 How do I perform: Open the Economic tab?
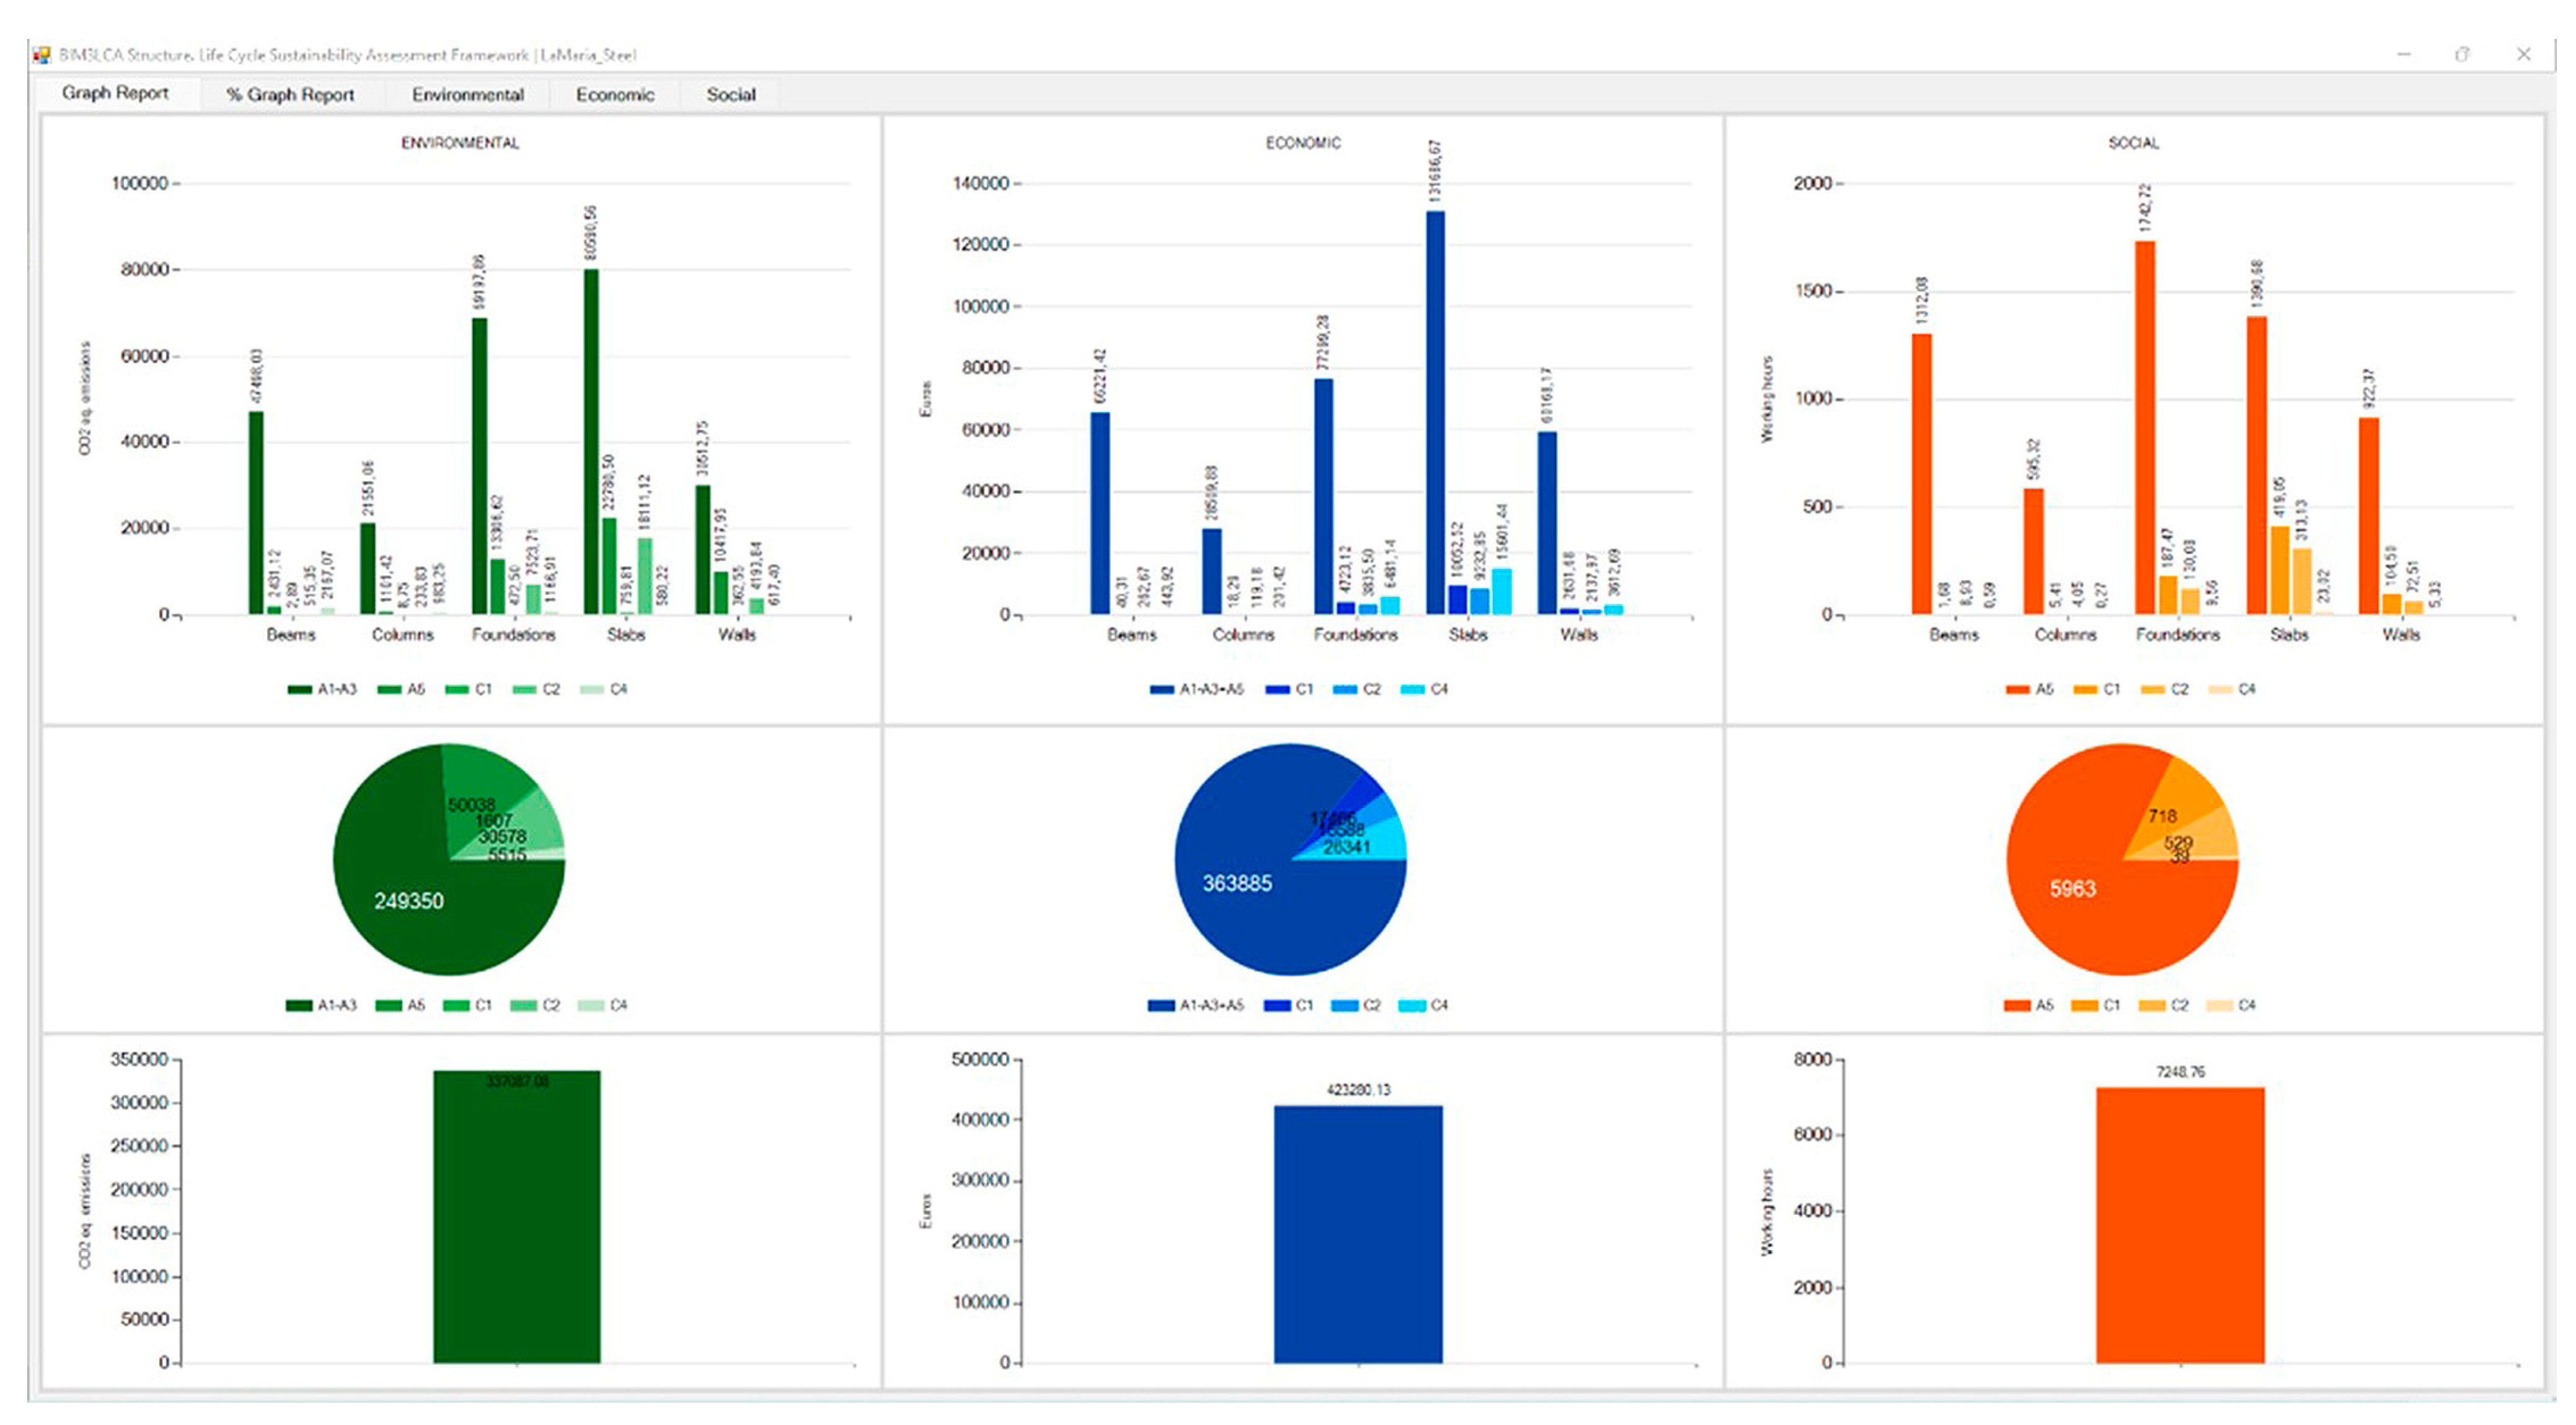point(614,95)
